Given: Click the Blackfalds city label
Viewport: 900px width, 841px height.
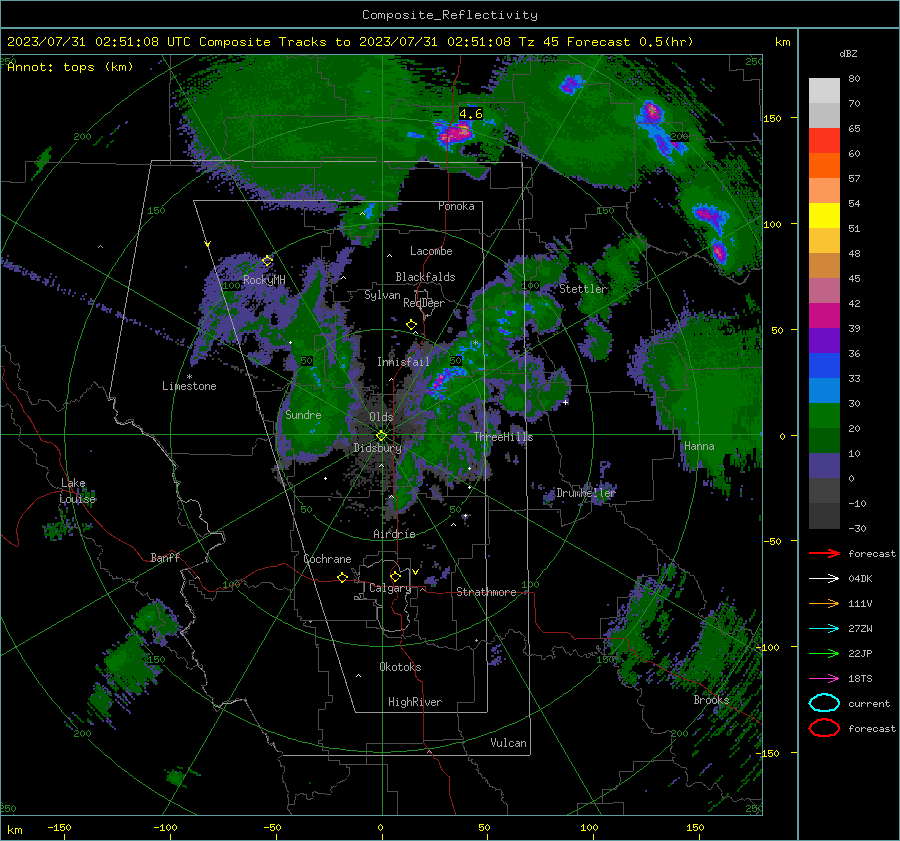Looking at the screenshot, I should pos(425,277).
